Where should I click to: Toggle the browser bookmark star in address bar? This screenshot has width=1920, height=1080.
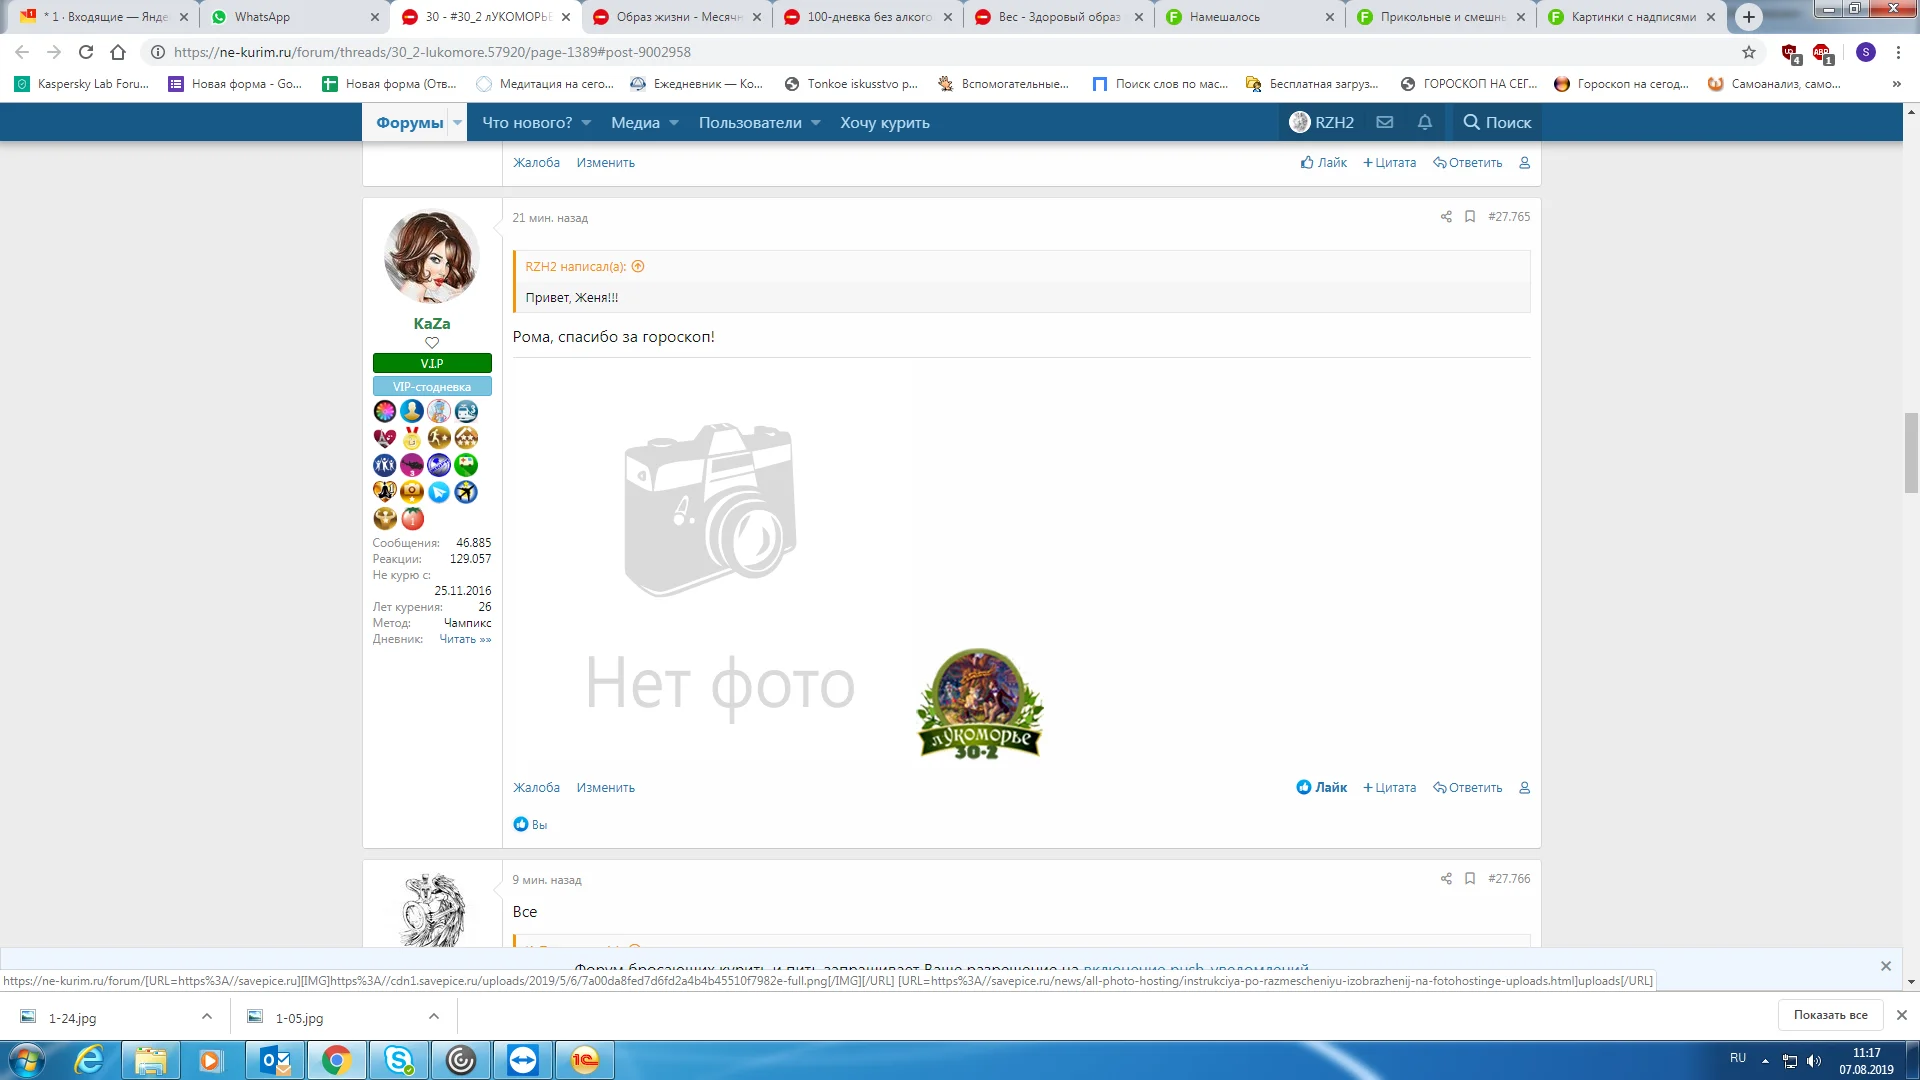(1747, 52)
